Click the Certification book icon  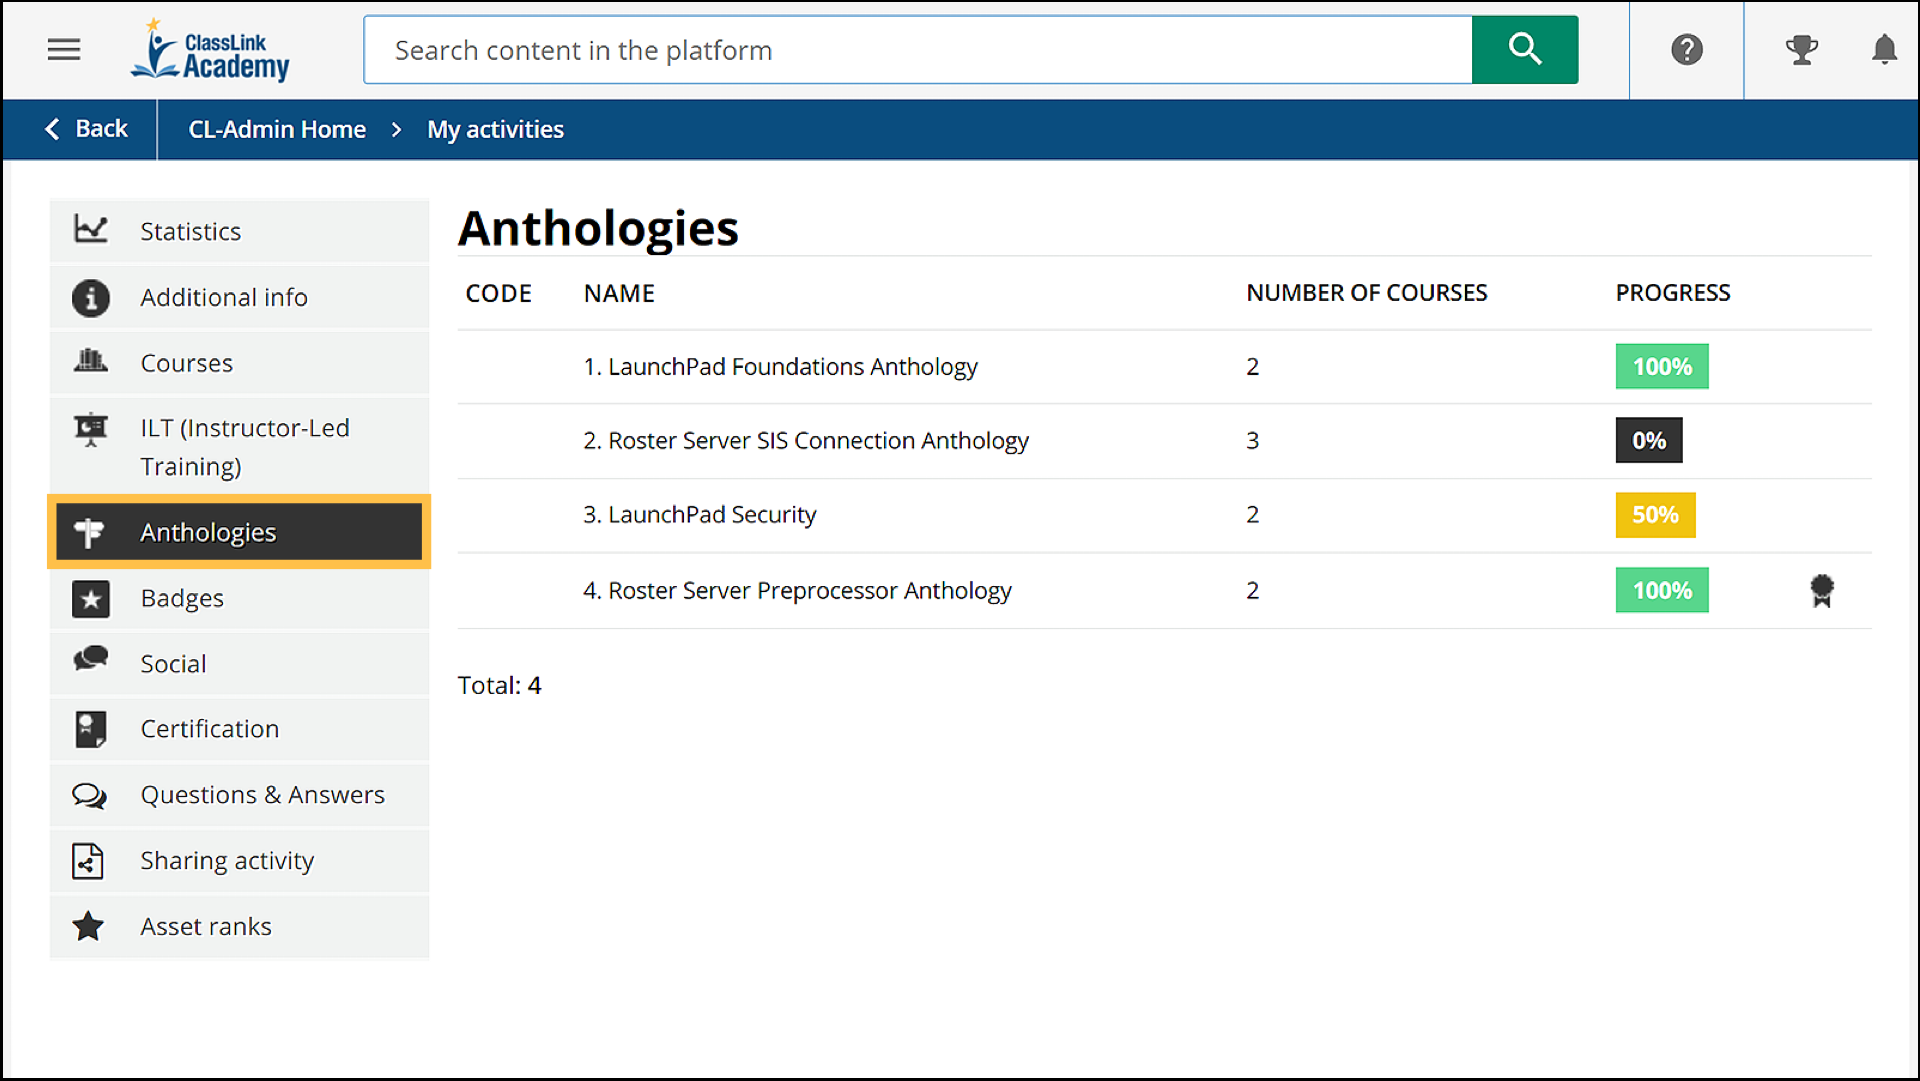[91, 729]
